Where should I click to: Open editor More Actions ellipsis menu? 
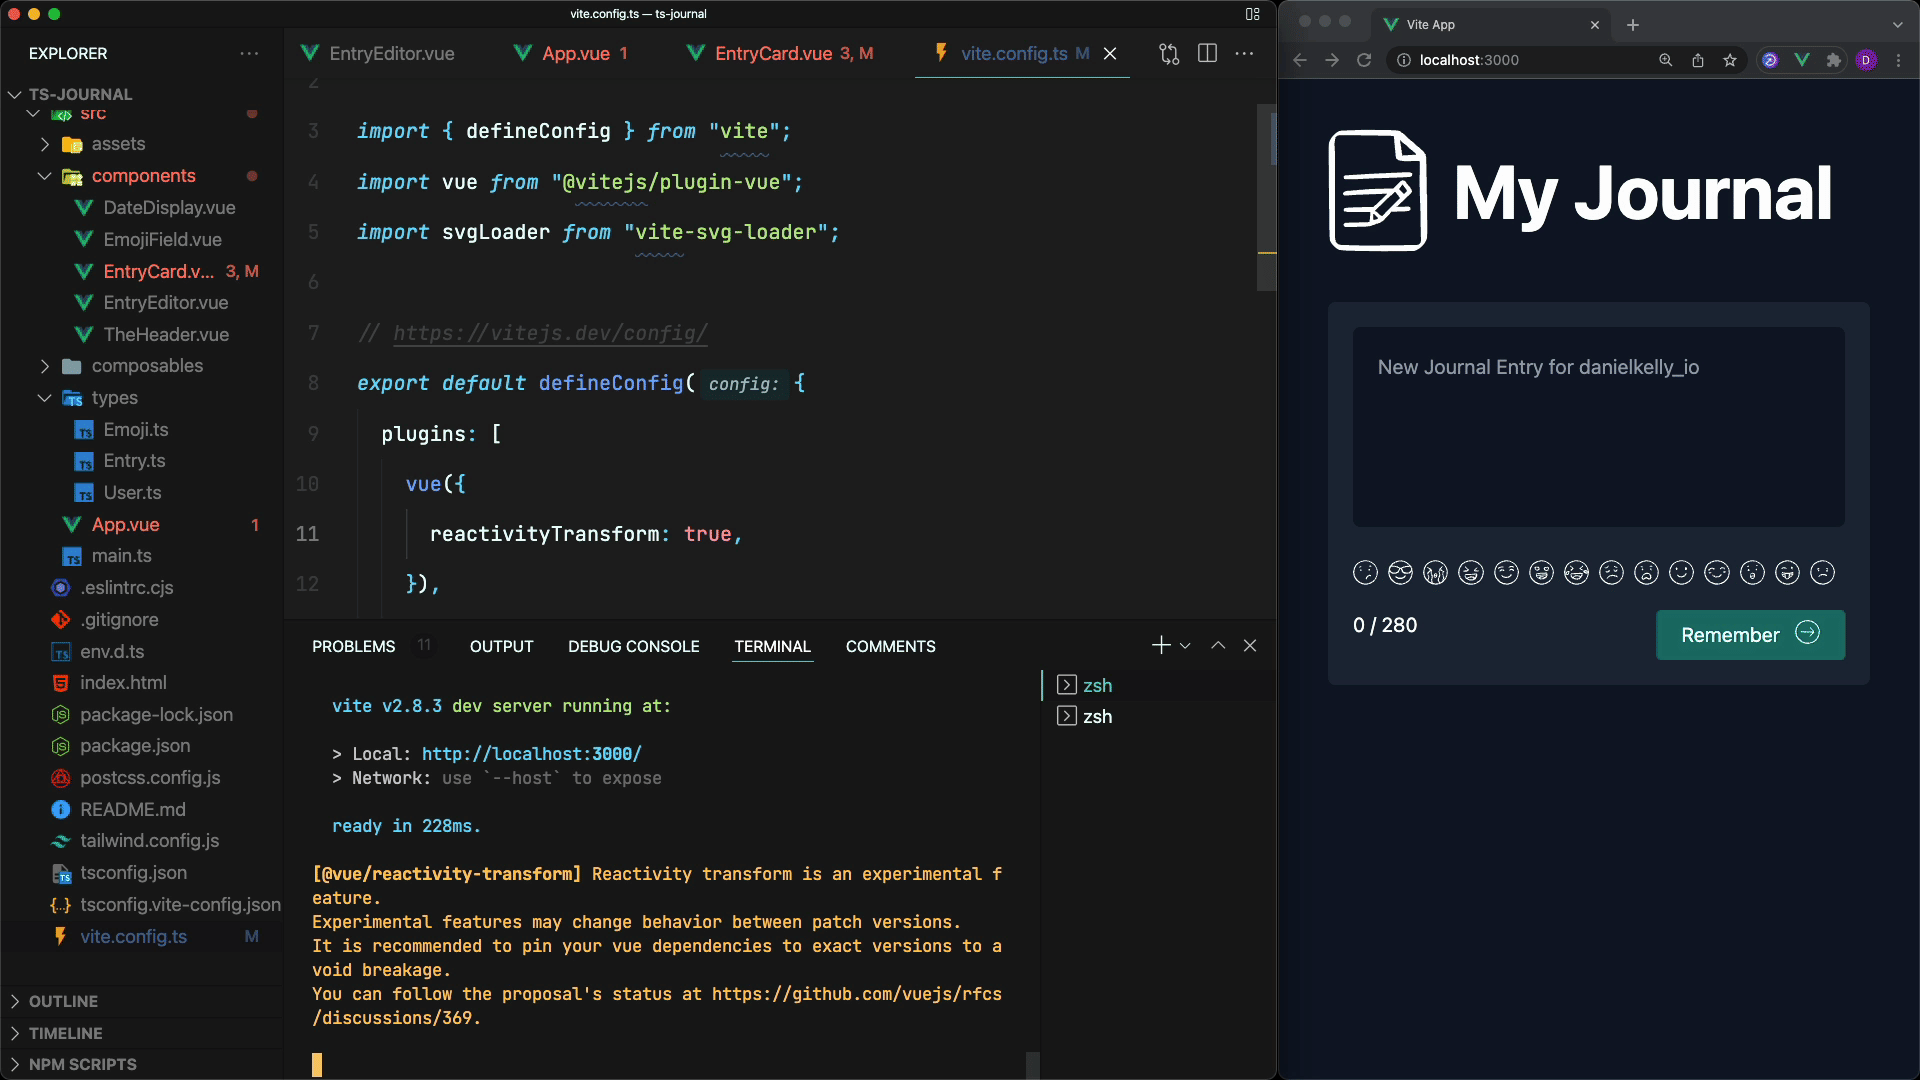click(1244, 54)
